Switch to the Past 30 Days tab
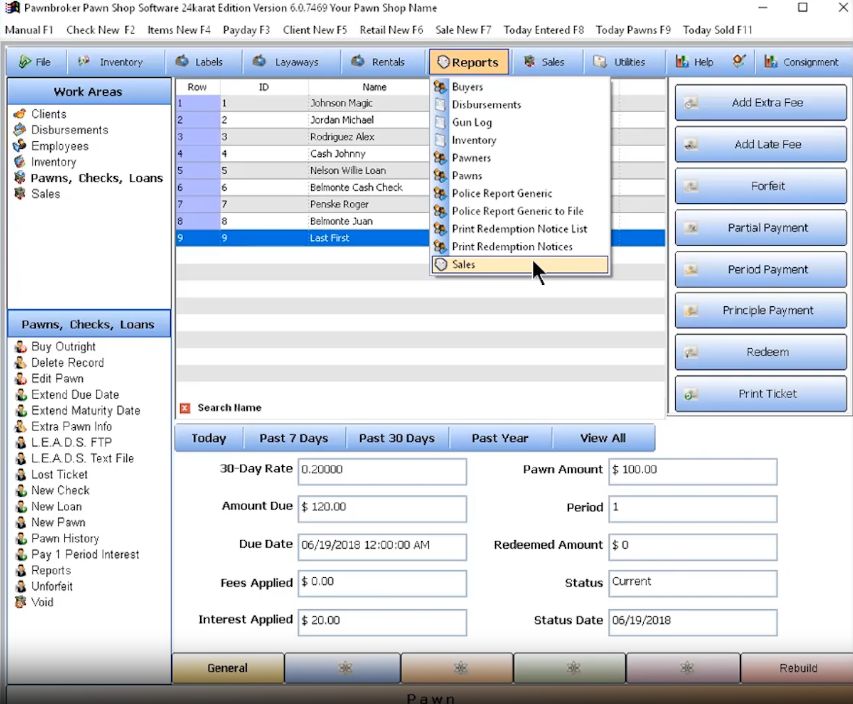The width and height of the screenshot is (853, 704). (x=397, y=439)
